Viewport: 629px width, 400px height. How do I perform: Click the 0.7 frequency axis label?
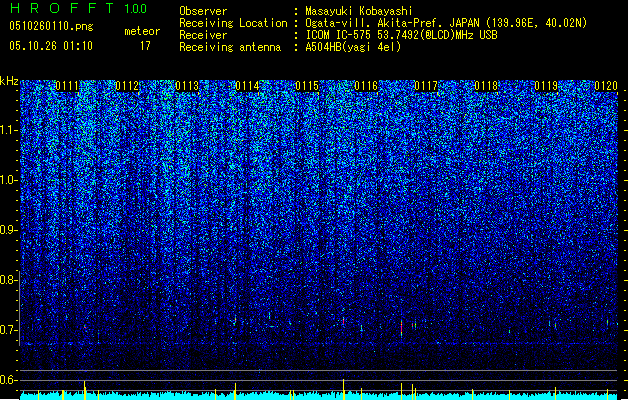[x=9, y=330]
